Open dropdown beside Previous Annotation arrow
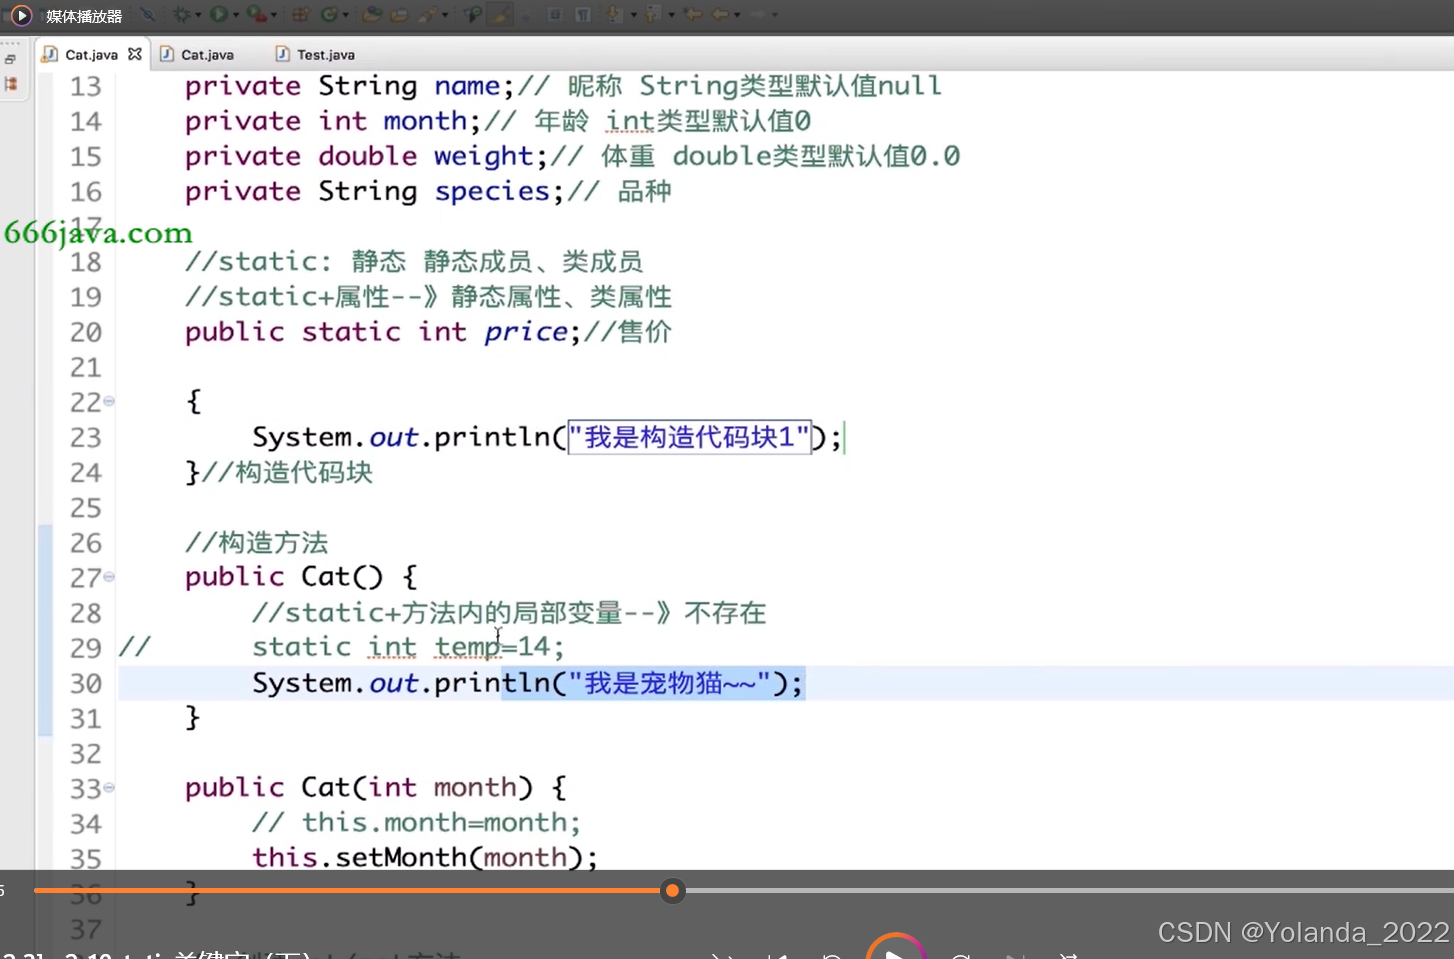1454x959 pixels. point(671,15)
